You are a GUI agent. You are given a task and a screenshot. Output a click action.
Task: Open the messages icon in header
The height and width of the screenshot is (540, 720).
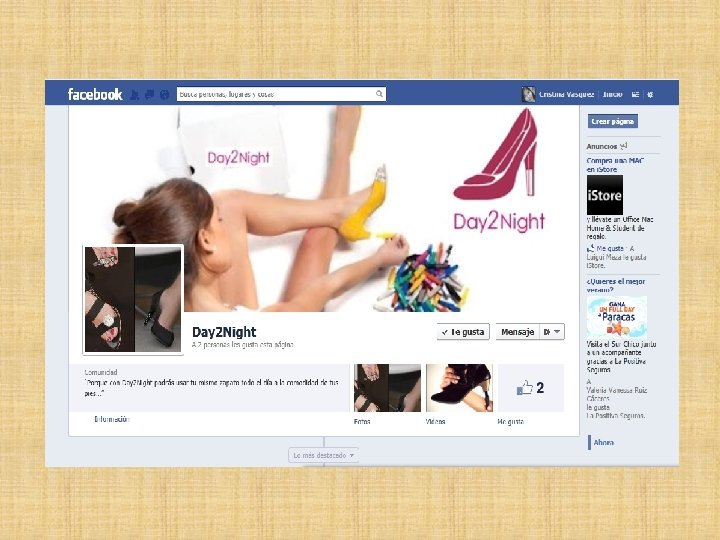pos(150,95)
